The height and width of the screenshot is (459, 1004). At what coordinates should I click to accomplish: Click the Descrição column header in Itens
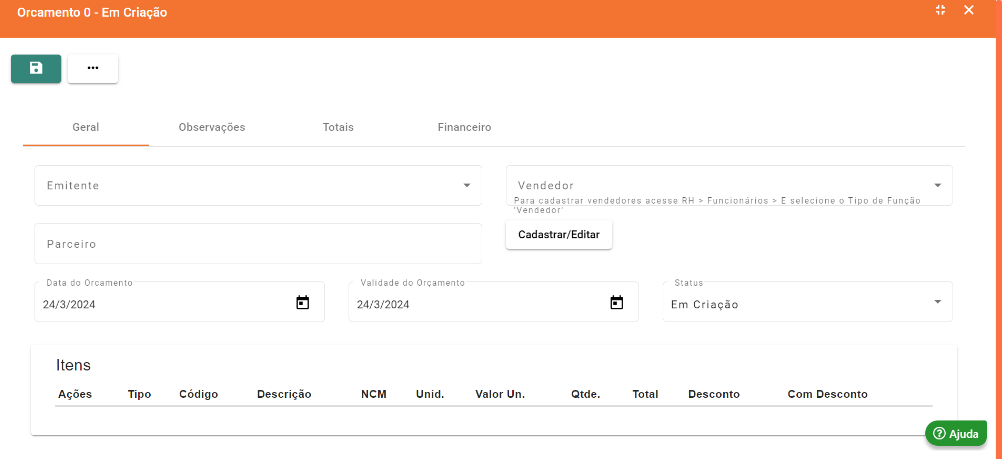coord(284,394)
